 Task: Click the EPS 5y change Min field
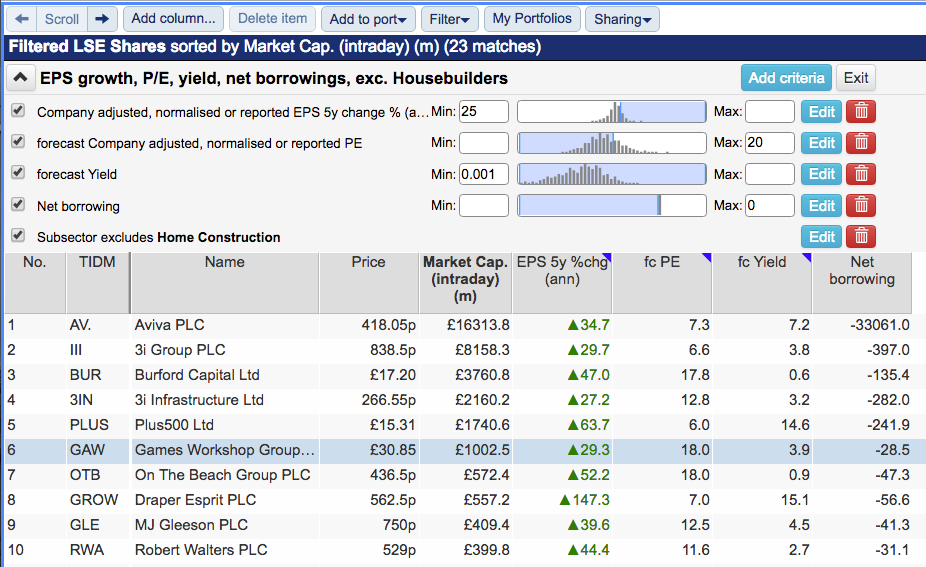(x=484, y=111)
